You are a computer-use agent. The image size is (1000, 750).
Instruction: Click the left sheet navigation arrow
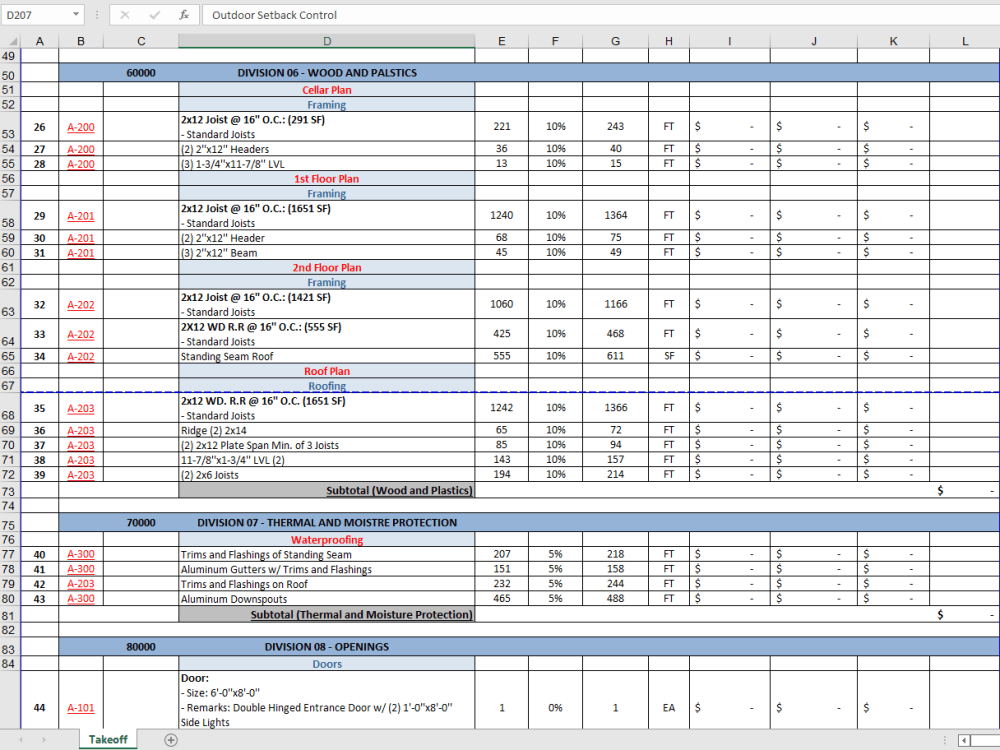coord(22,739)
